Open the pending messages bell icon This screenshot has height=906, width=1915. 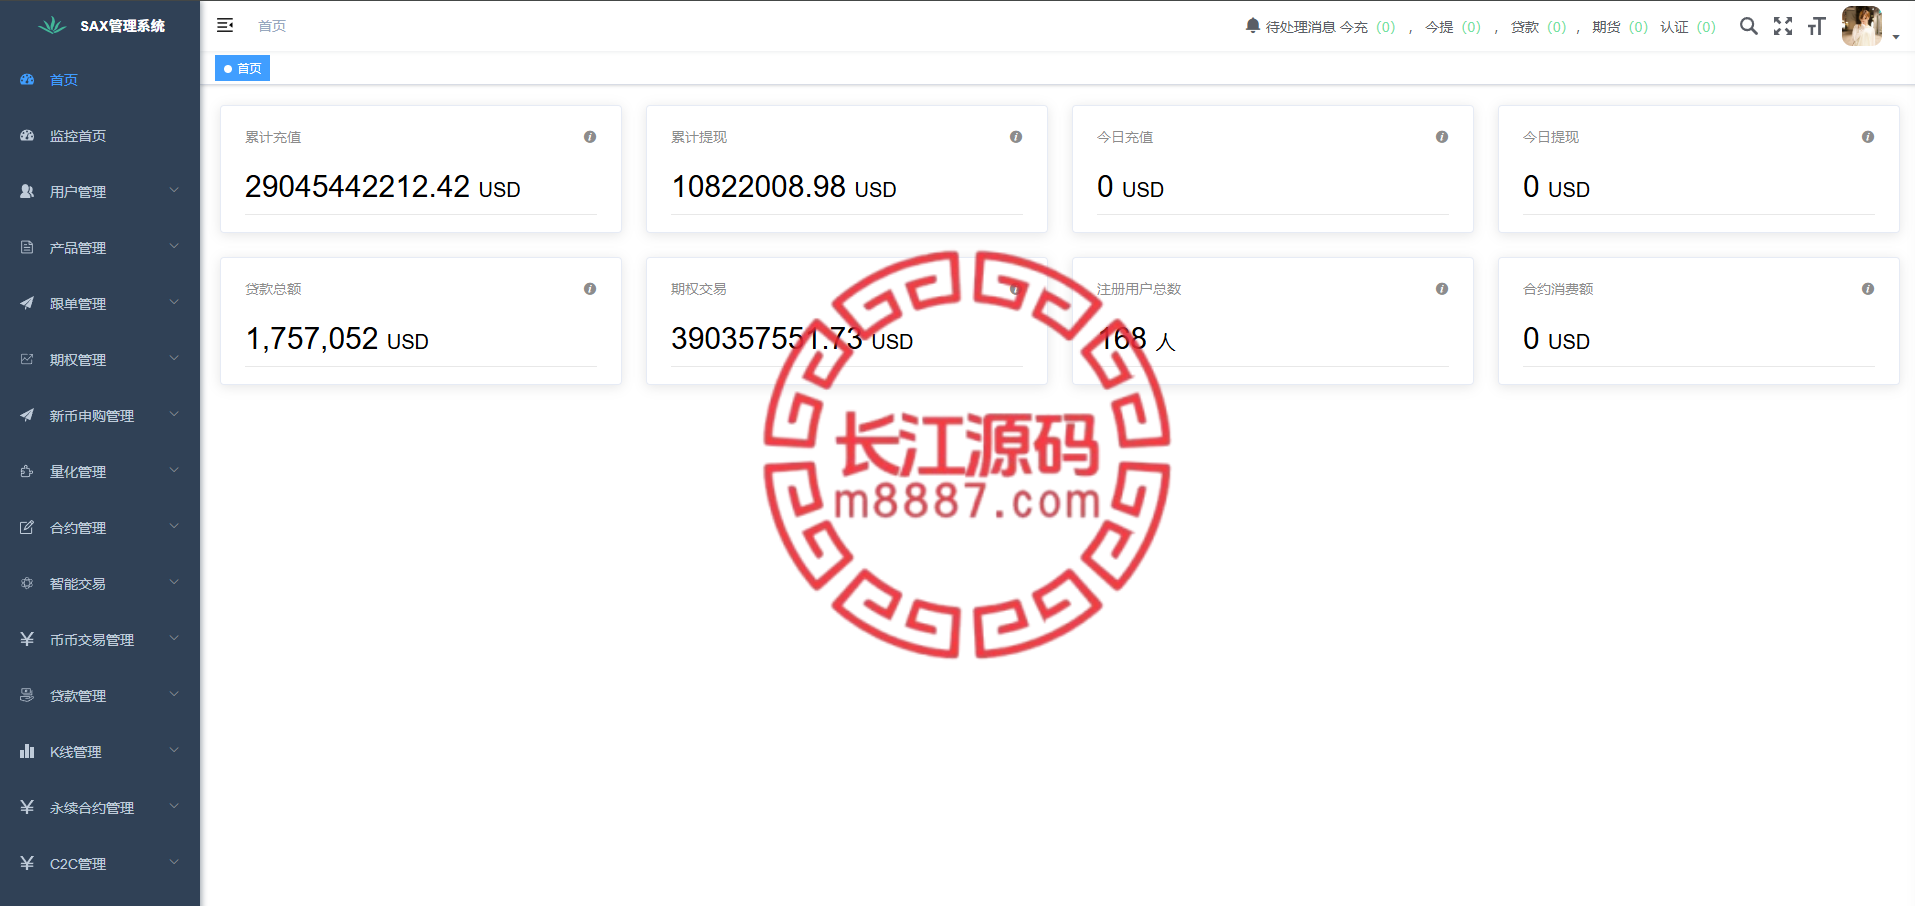coord(1252,25)
